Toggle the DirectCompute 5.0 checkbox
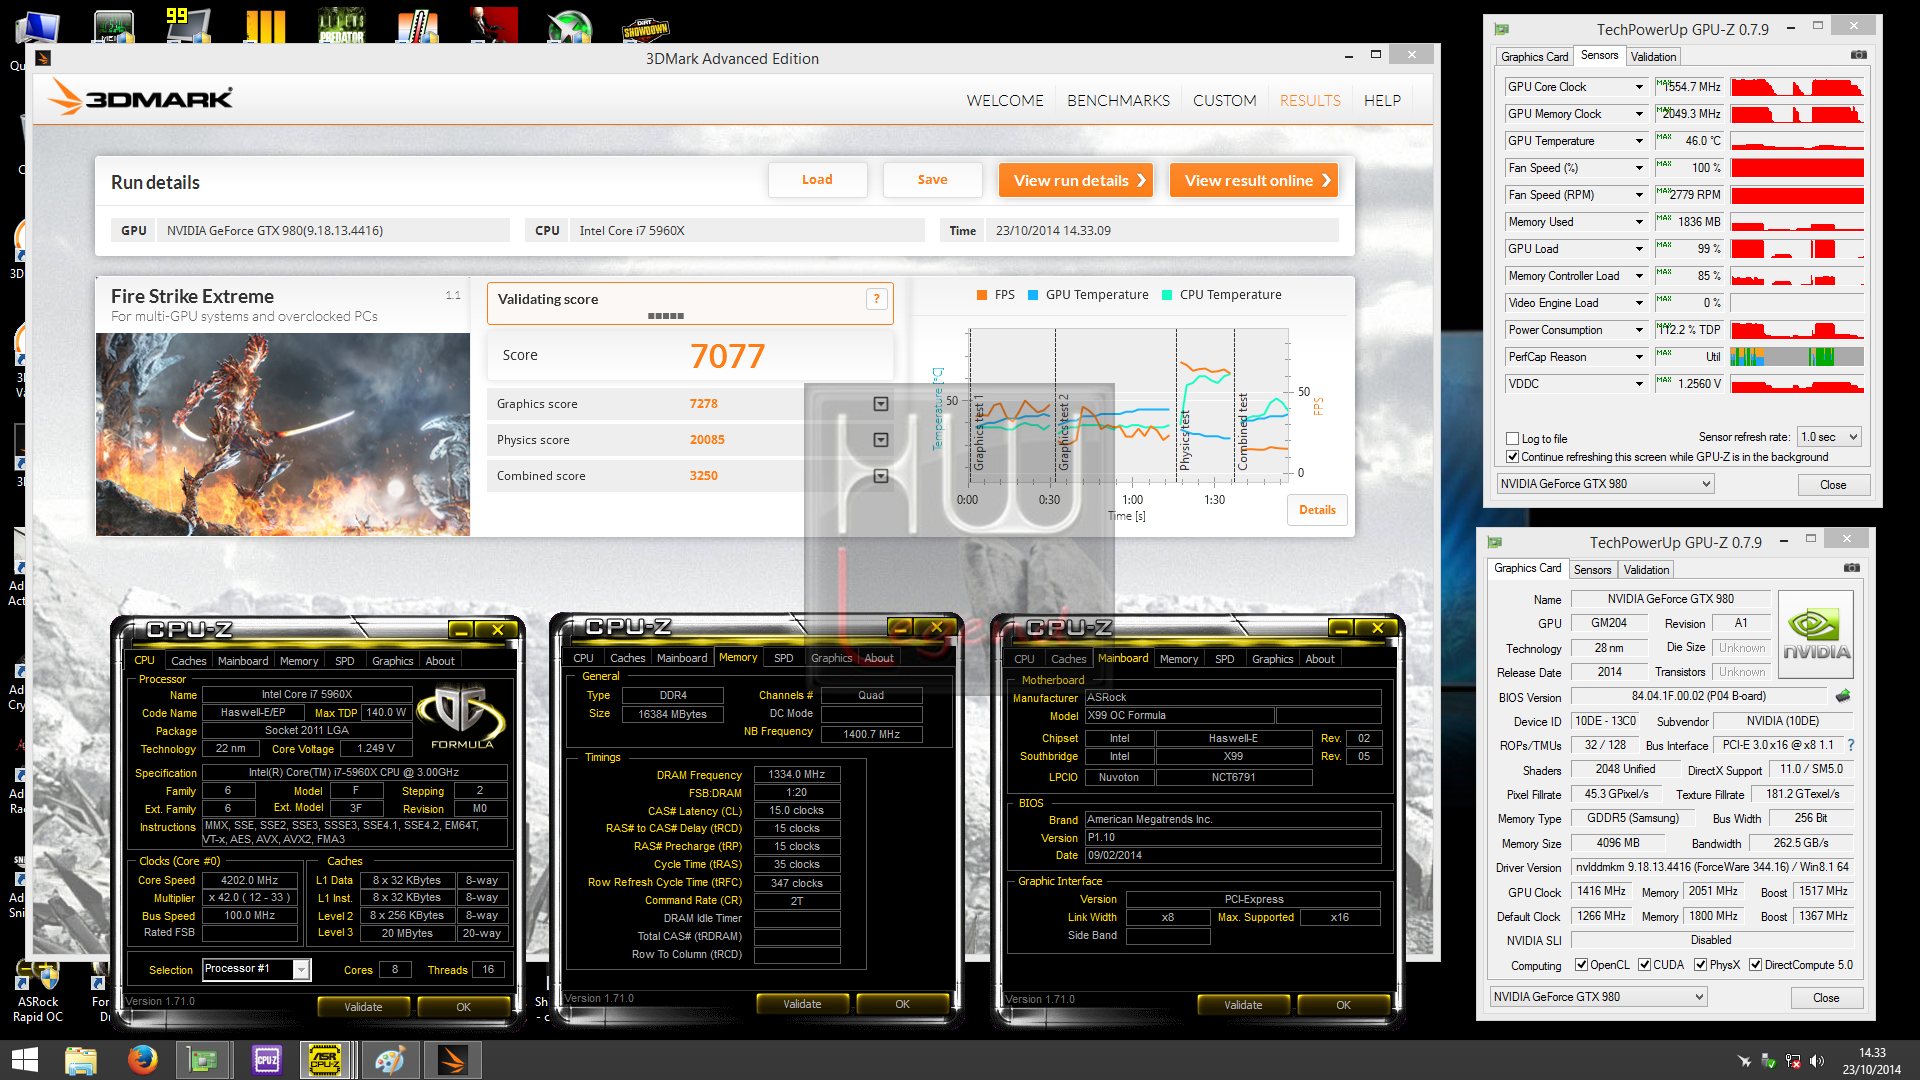The width and height of the screenshot is (1920, 1080). (1755, 965)
